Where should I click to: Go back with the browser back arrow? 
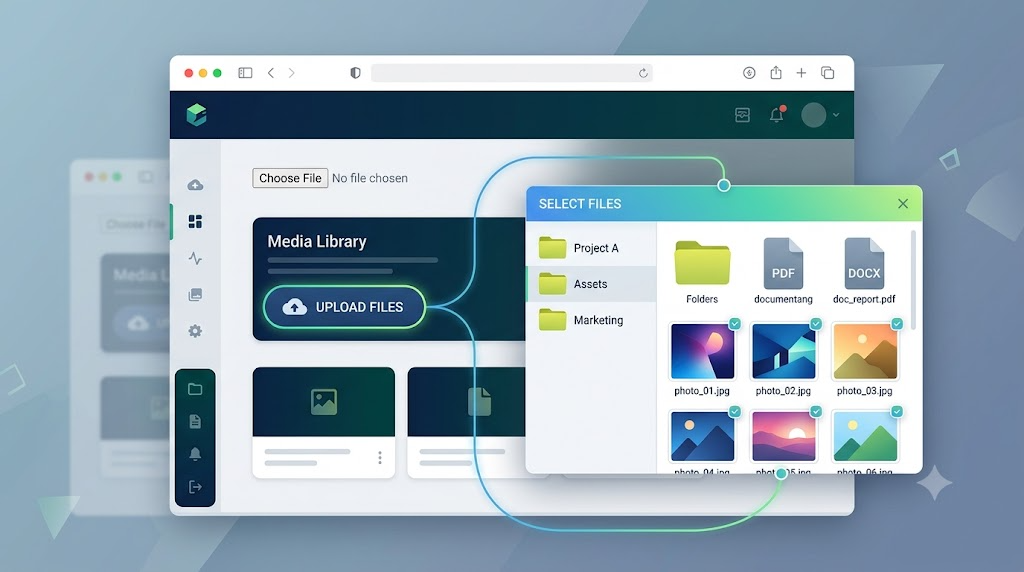pyautogui.click(x=271, y=72)
